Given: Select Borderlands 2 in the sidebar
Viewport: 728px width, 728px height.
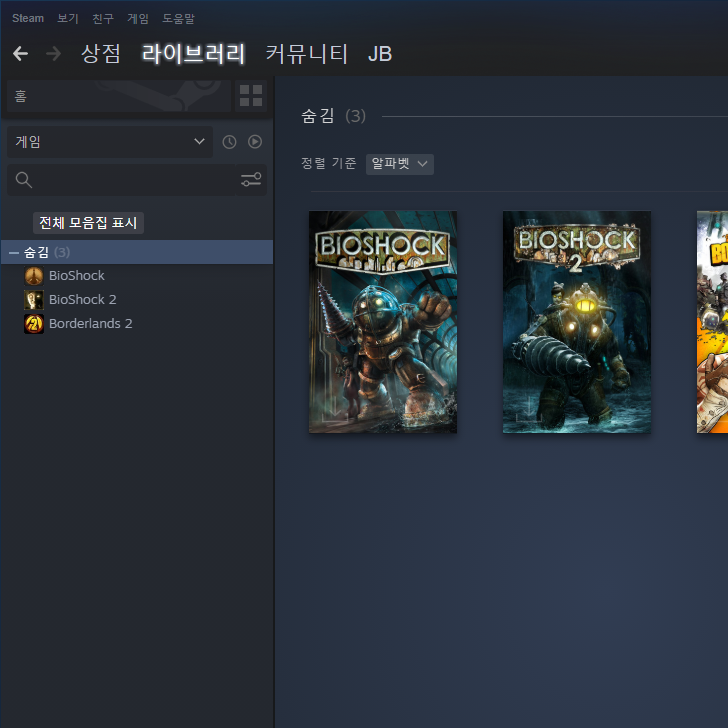Looking at the screenshot, I should coord(91,324).
